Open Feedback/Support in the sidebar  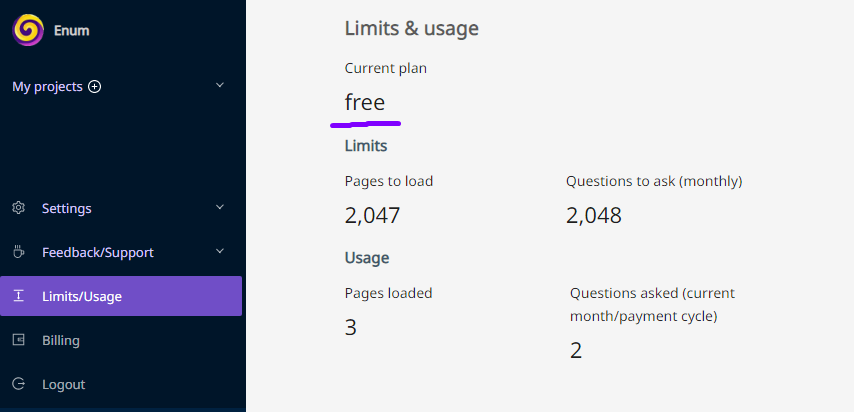click(121, 252)
